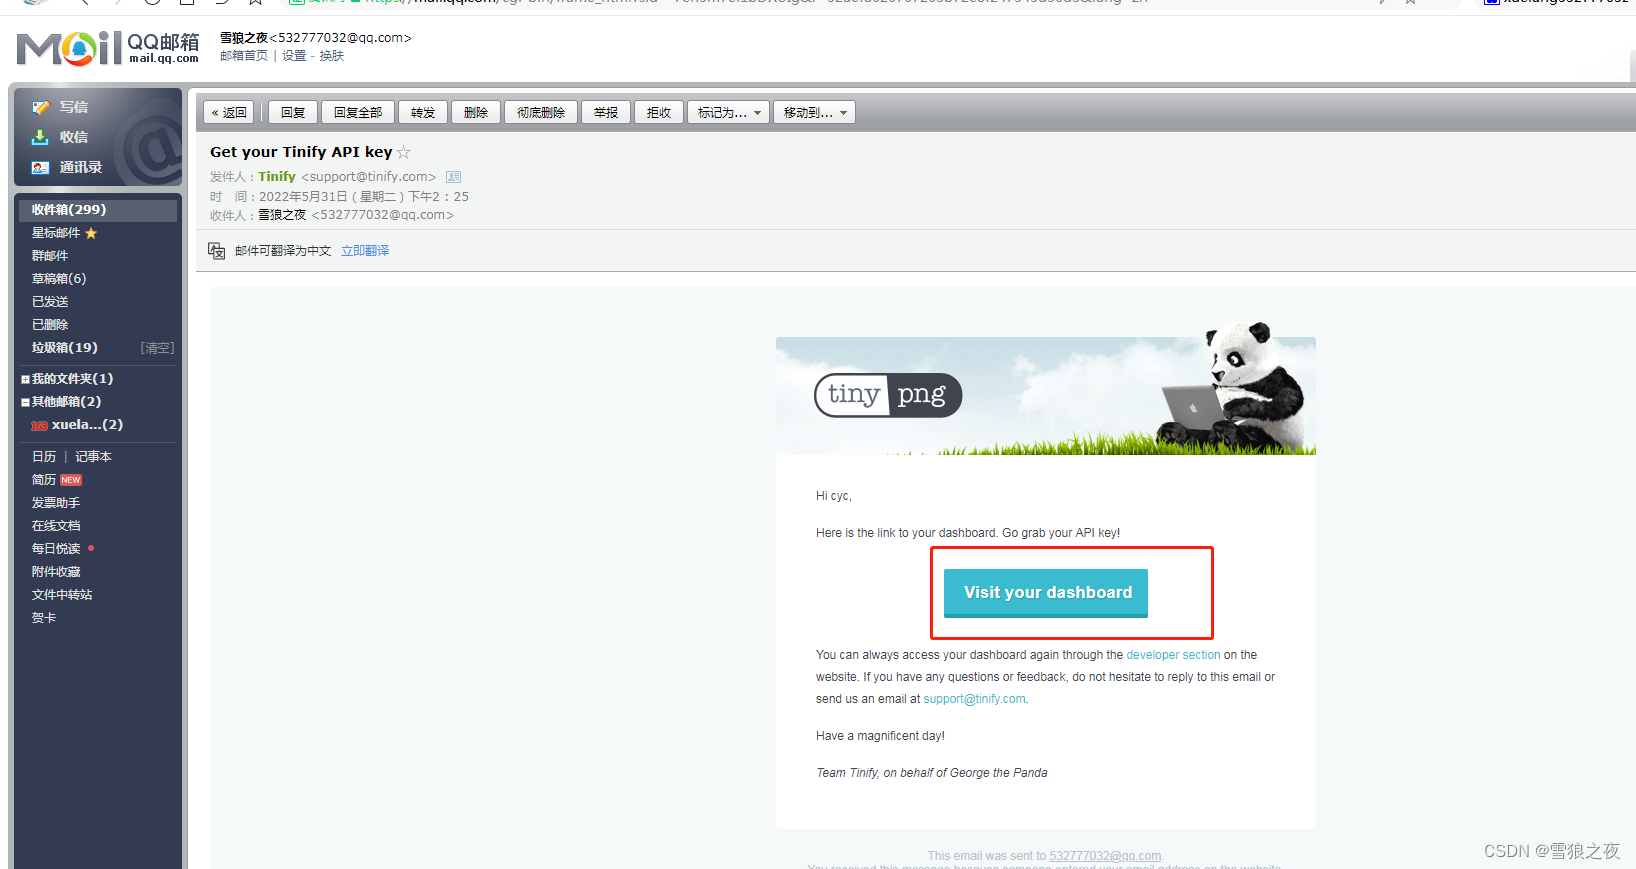Star the Get your Tinify API key email
Screen dimensions: 1636x869
pos(403,152)
